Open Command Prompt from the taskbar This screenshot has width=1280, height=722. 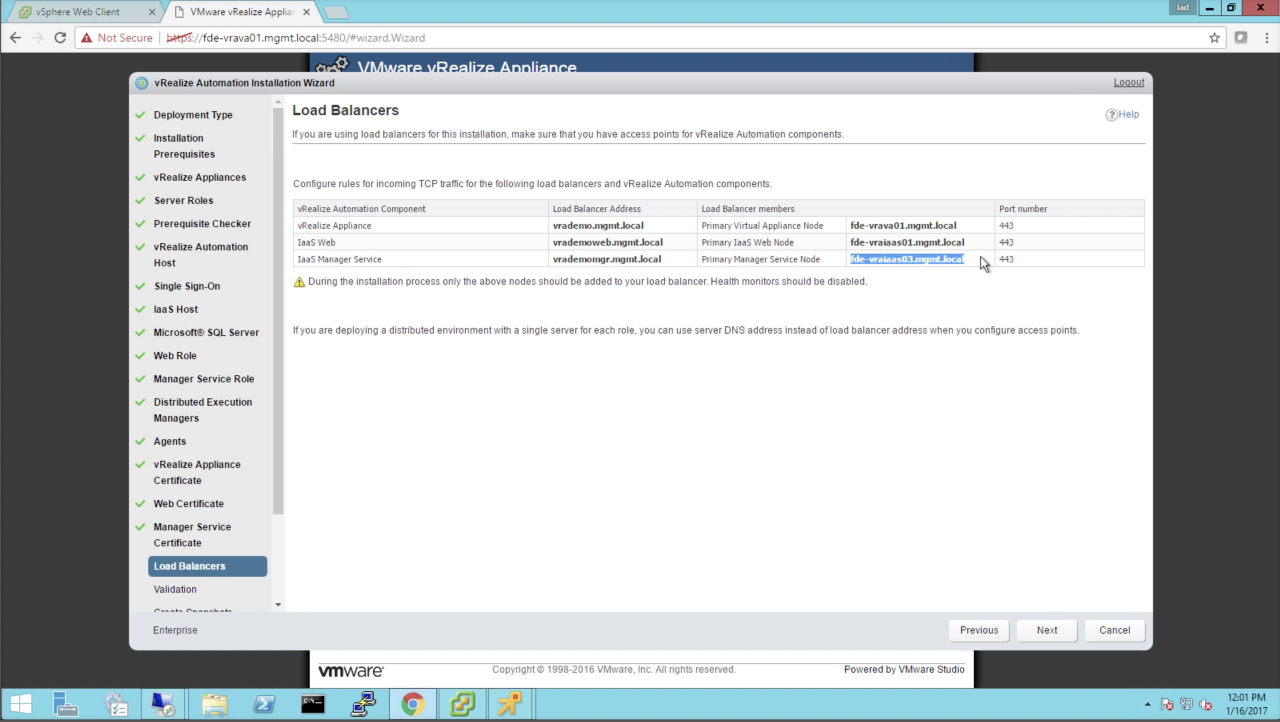313,704
